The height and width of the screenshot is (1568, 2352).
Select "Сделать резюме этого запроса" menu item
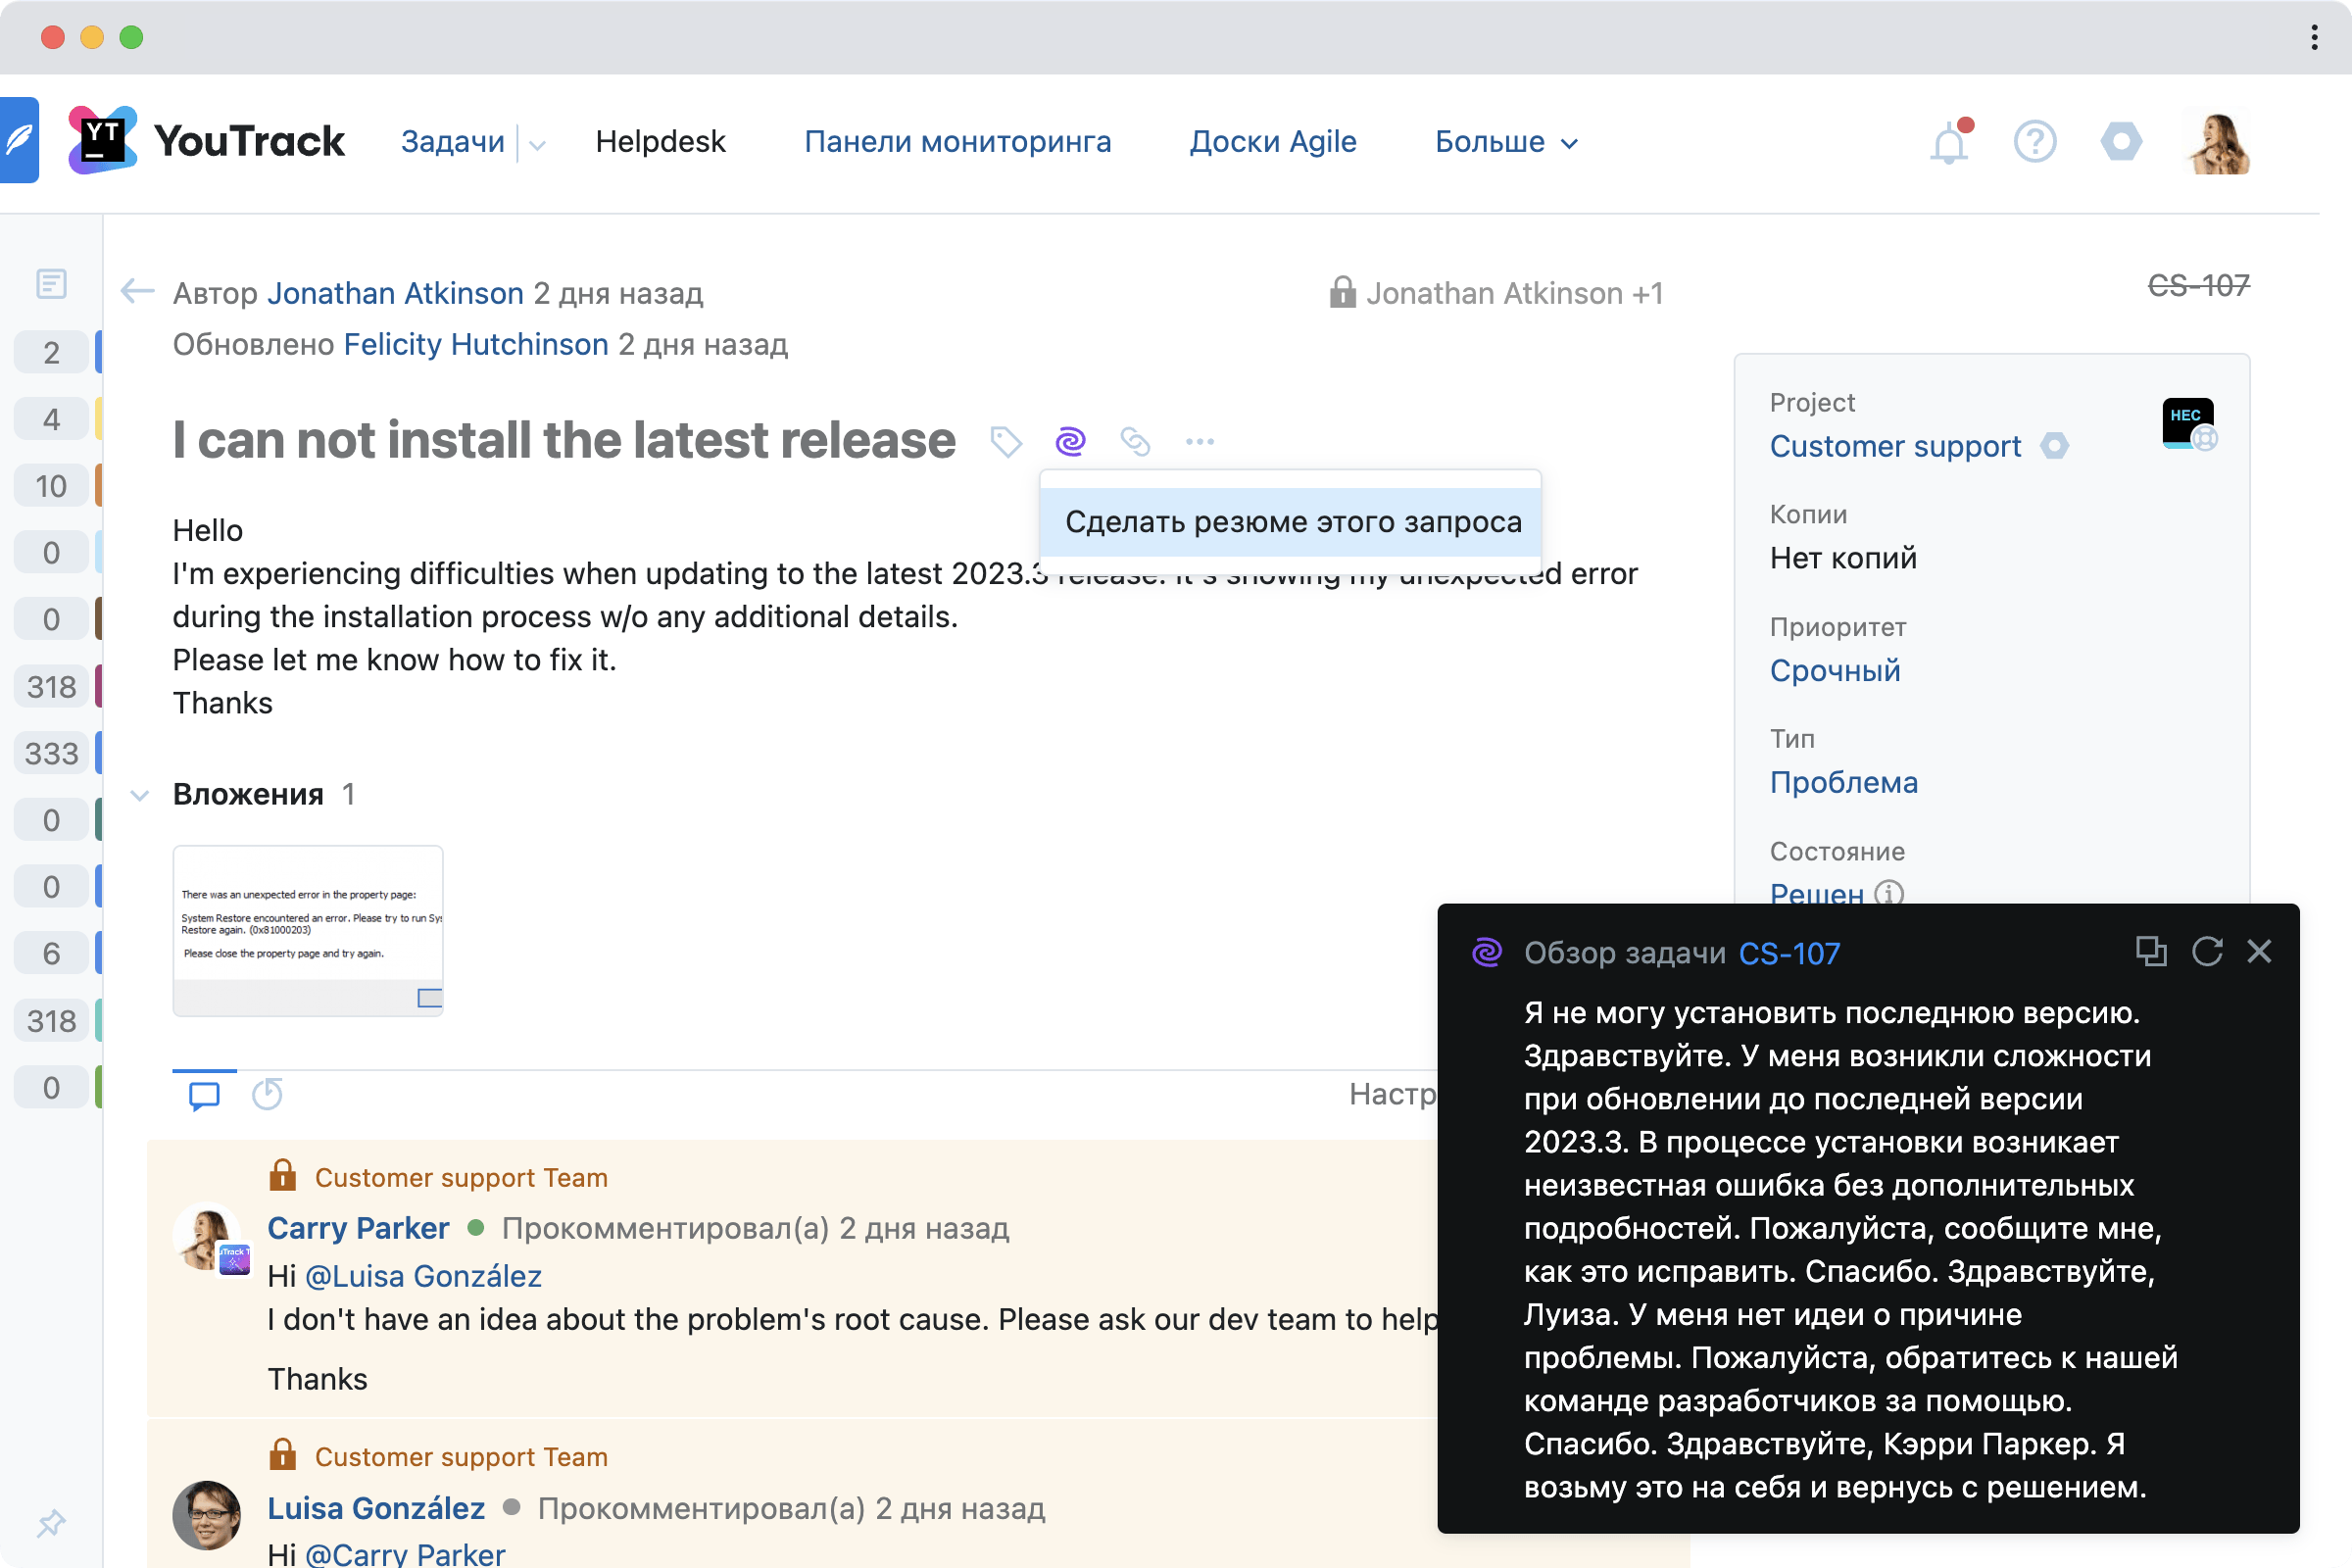point(1291,522)
